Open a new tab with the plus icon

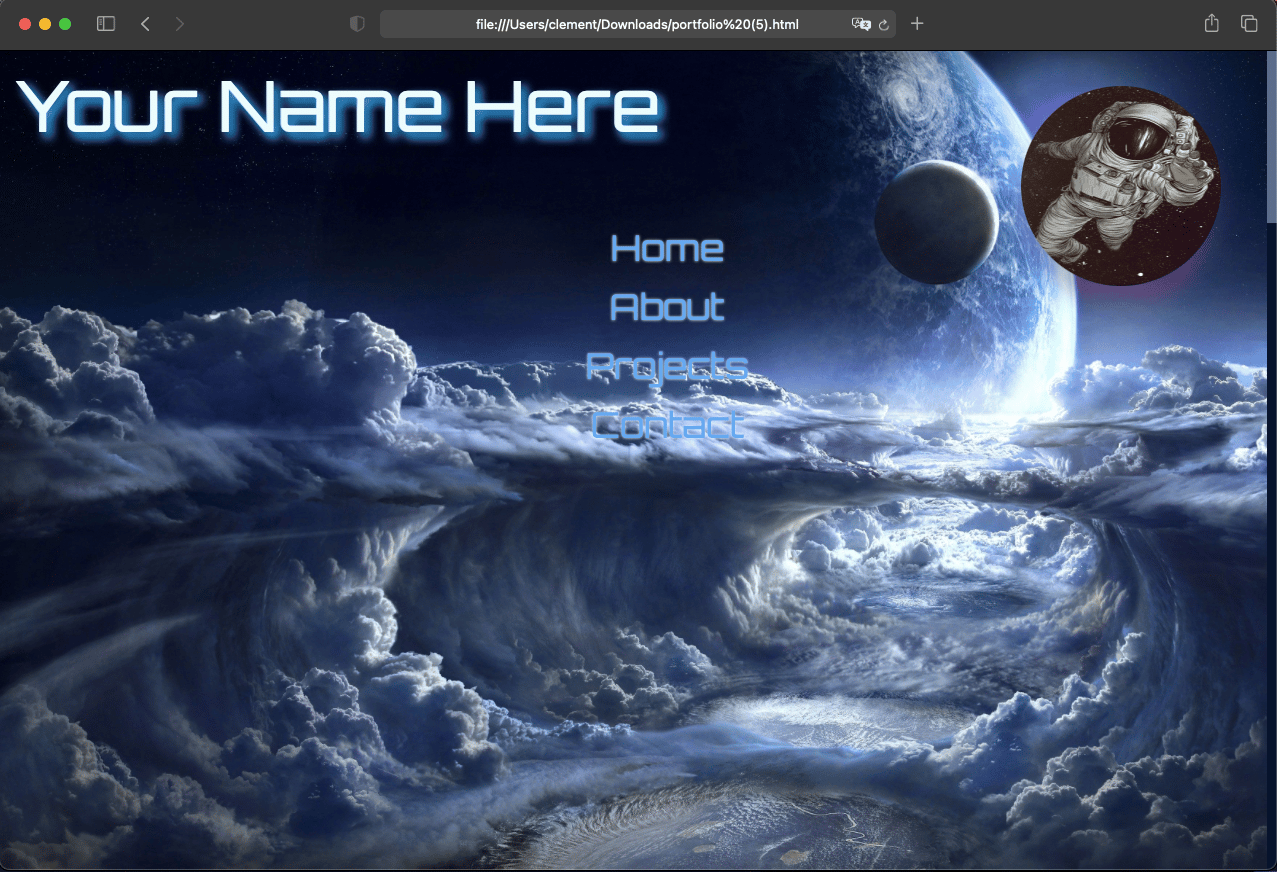917,24
